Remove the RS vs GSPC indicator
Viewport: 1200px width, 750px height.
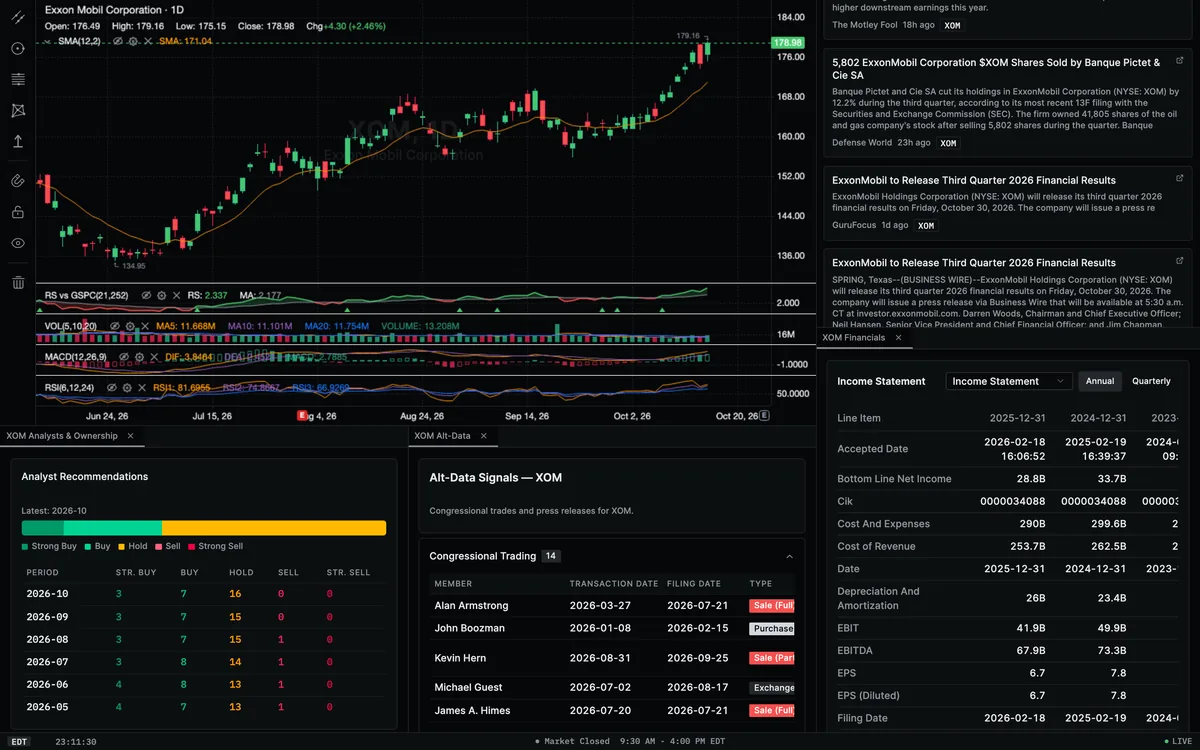[177, 296]
